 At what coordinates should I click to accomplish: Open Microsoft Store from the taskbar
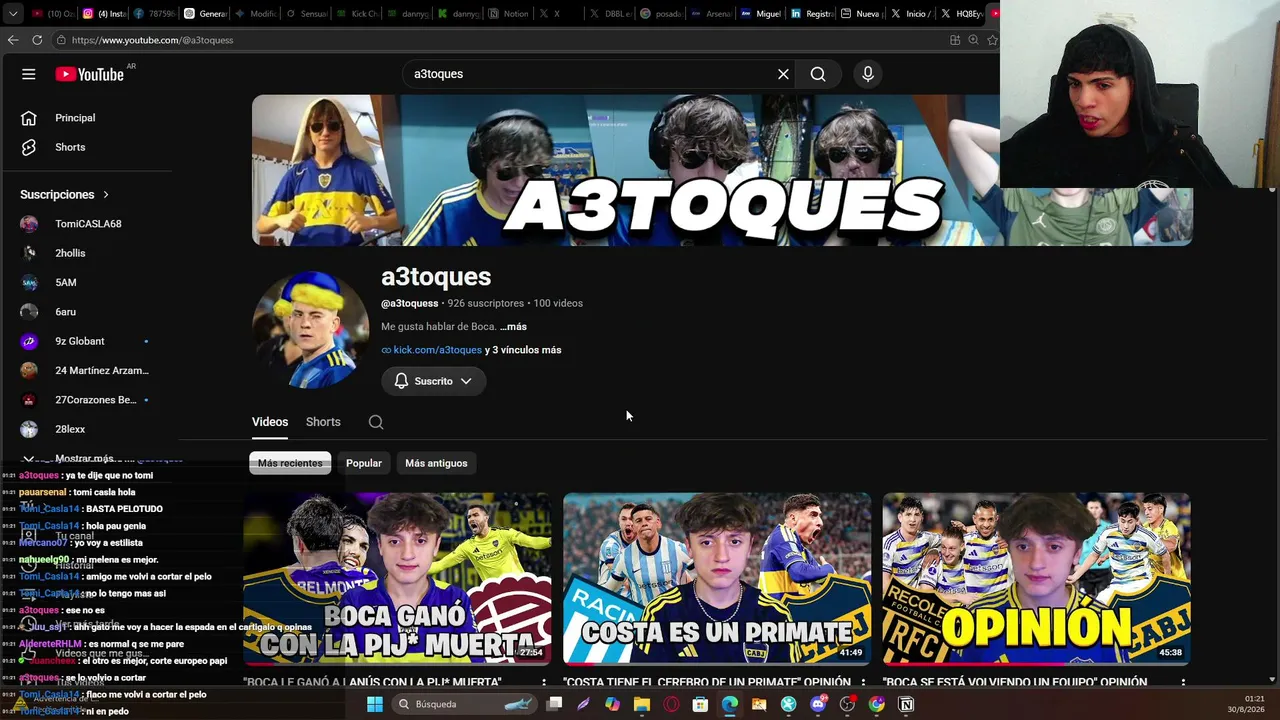(x=700, y=704)
